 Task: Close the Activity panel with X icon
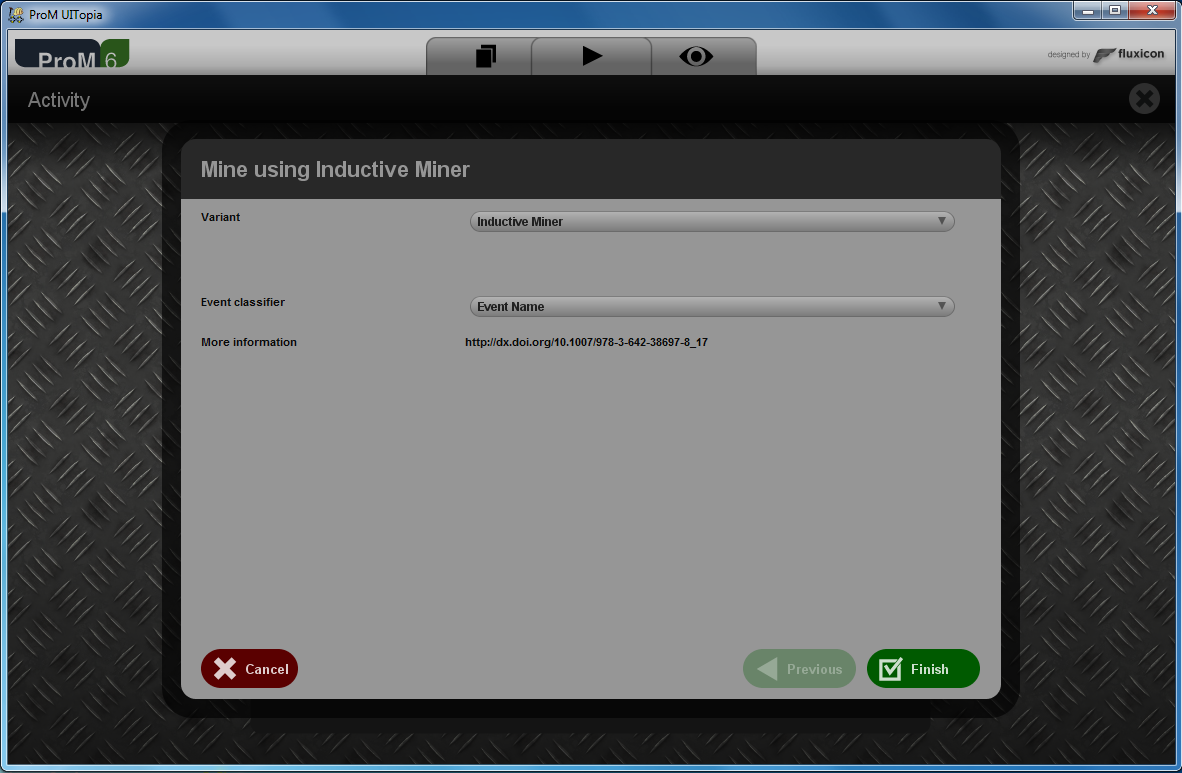point(1144,99)
